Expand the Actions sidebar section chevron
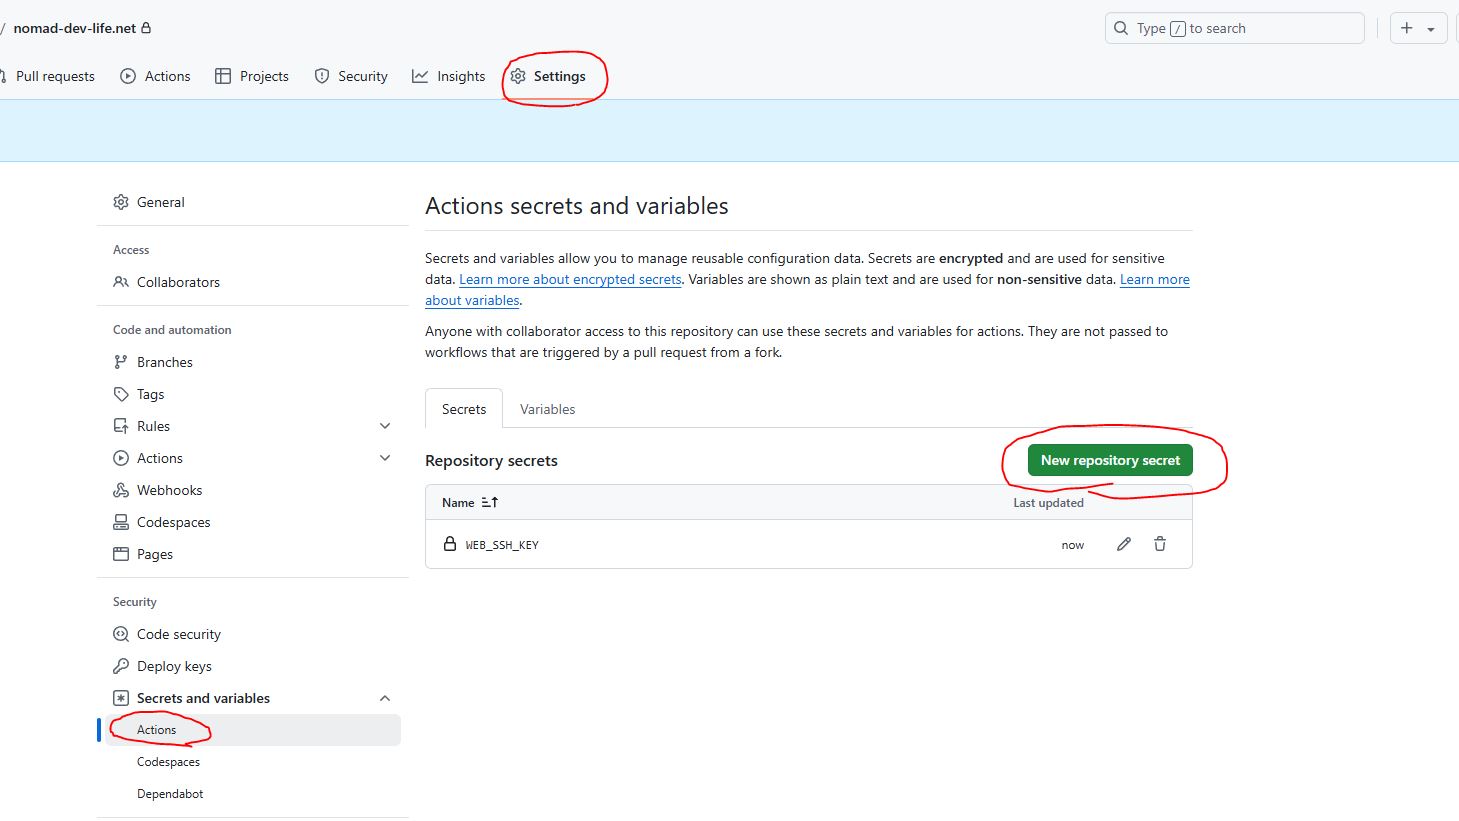Screen dimensions: 1459x821 [385, 458]
